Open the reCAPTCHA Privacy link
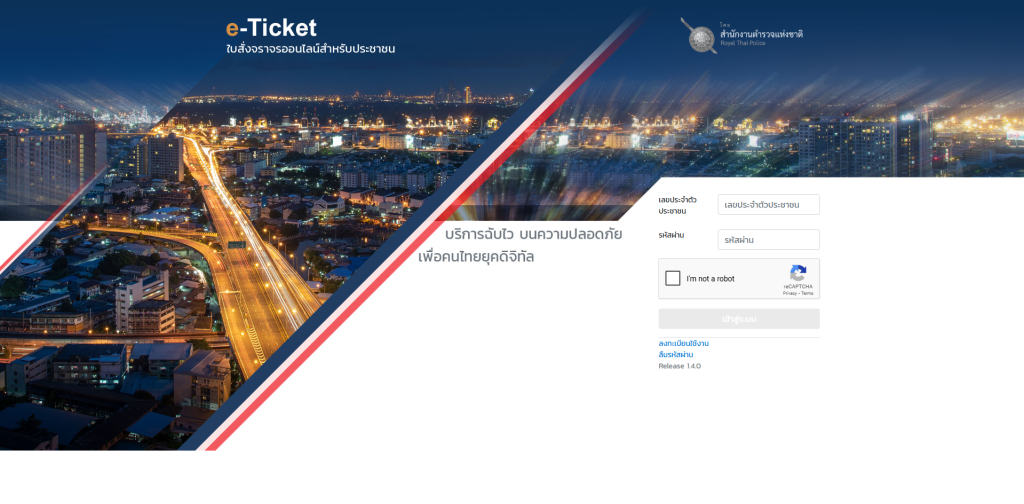This screenshot has height=504, width=1024. 789,293
